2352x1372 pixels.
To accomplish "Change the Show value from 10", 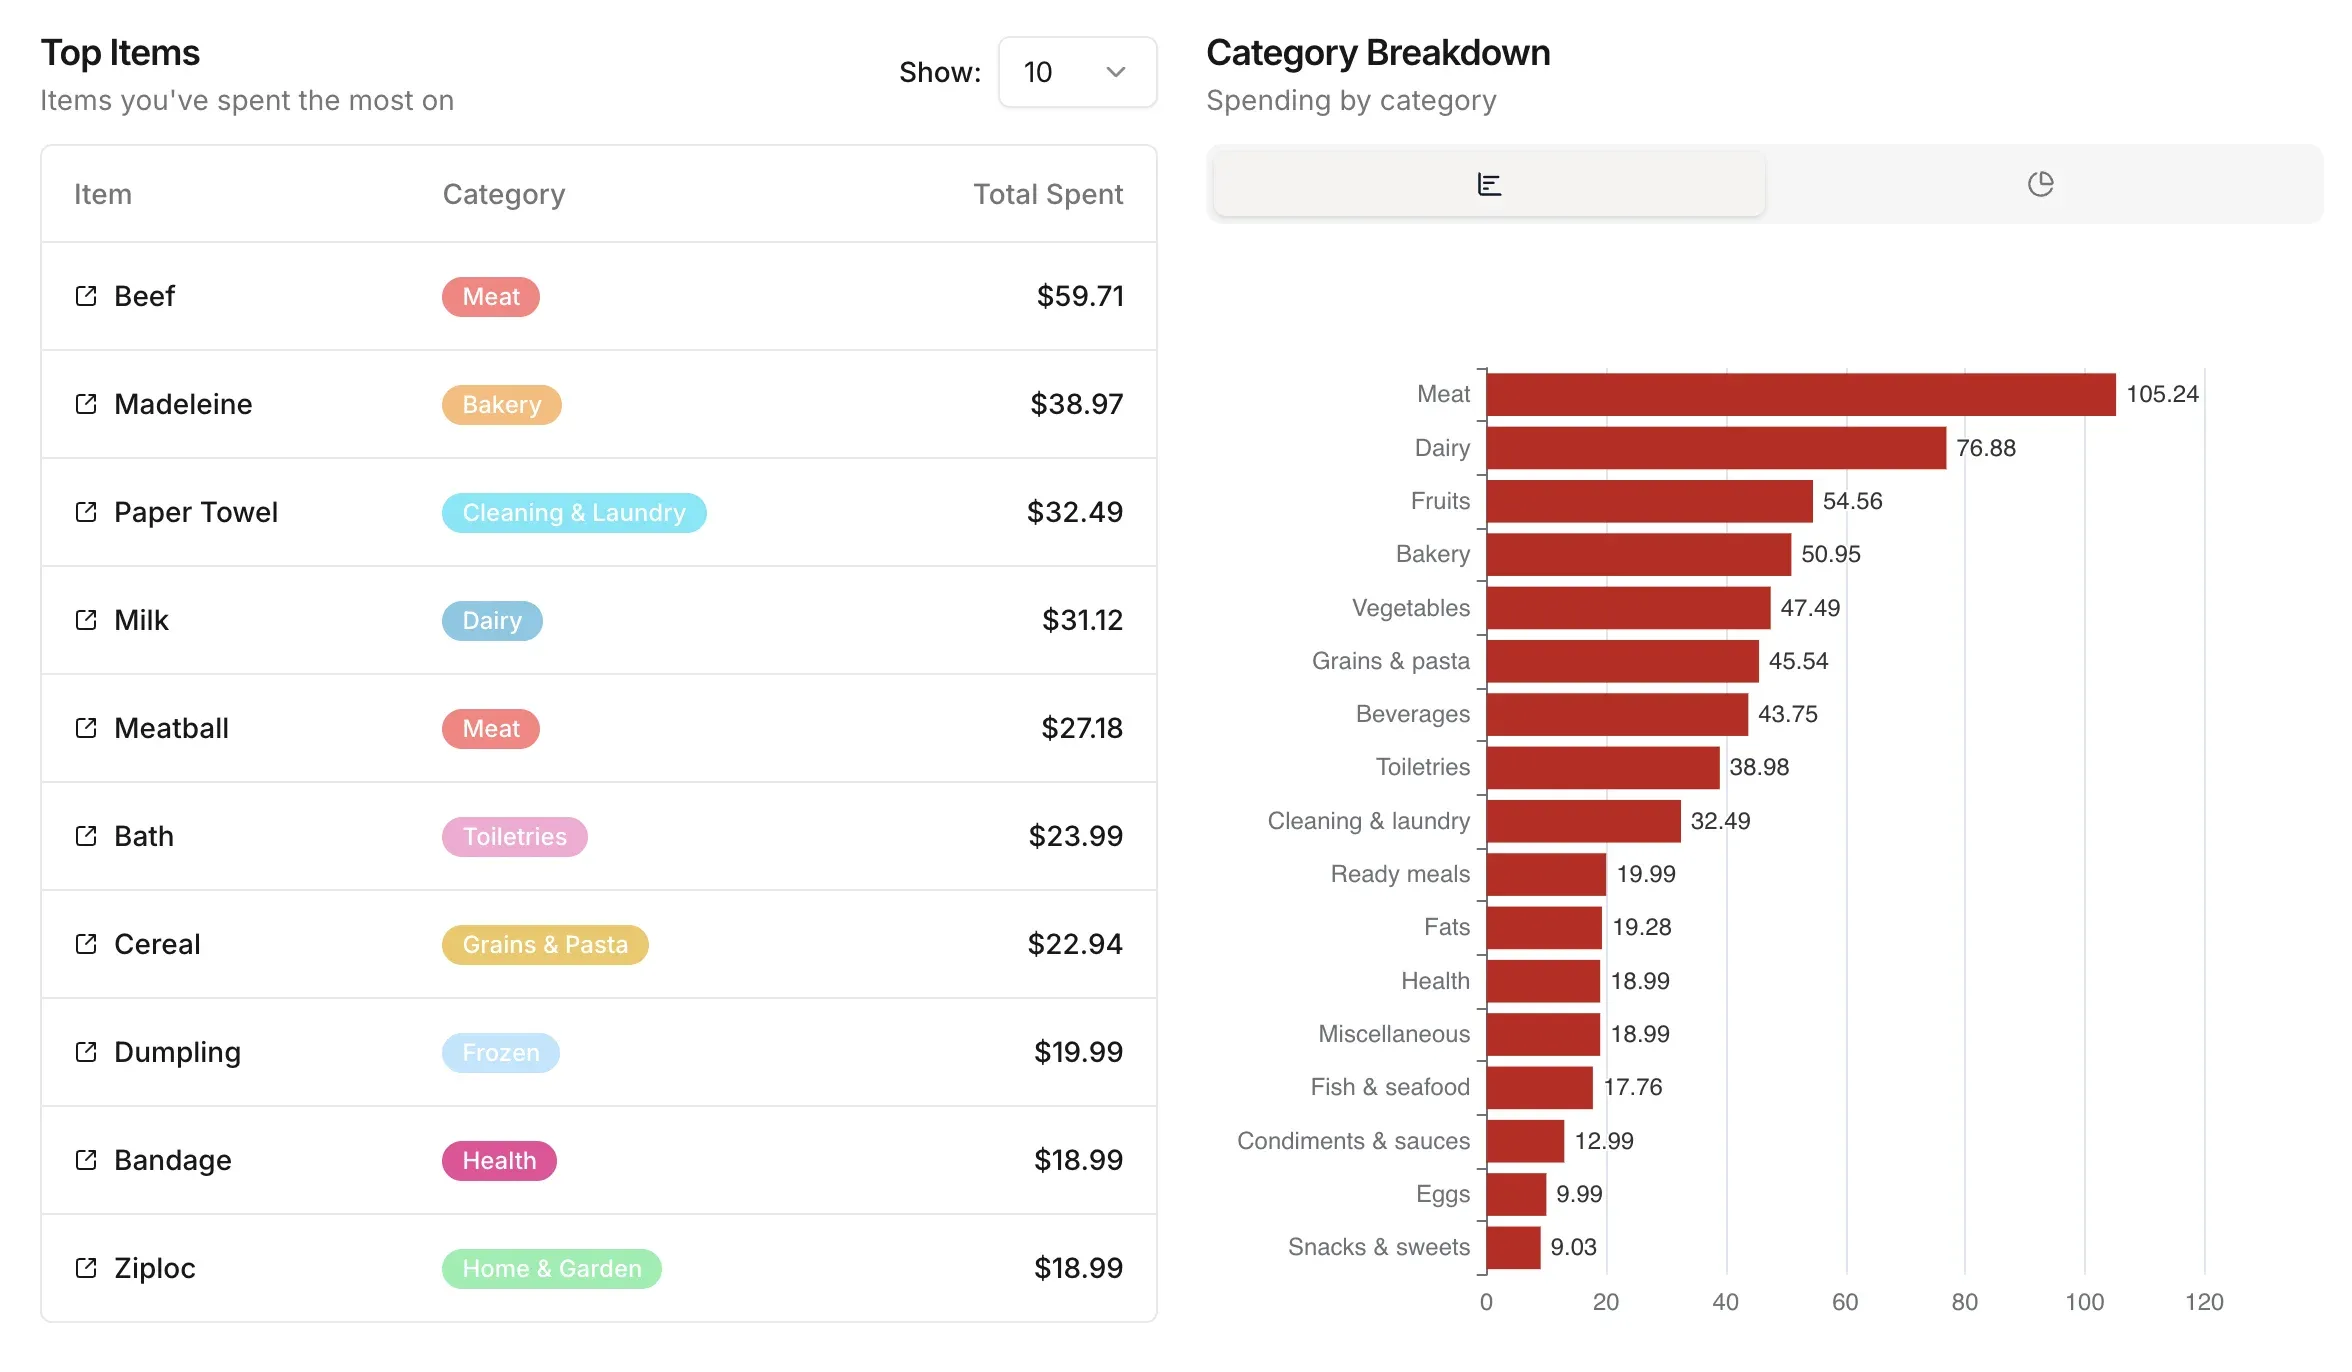I will pyautogui.click(x=1077, y=72).
